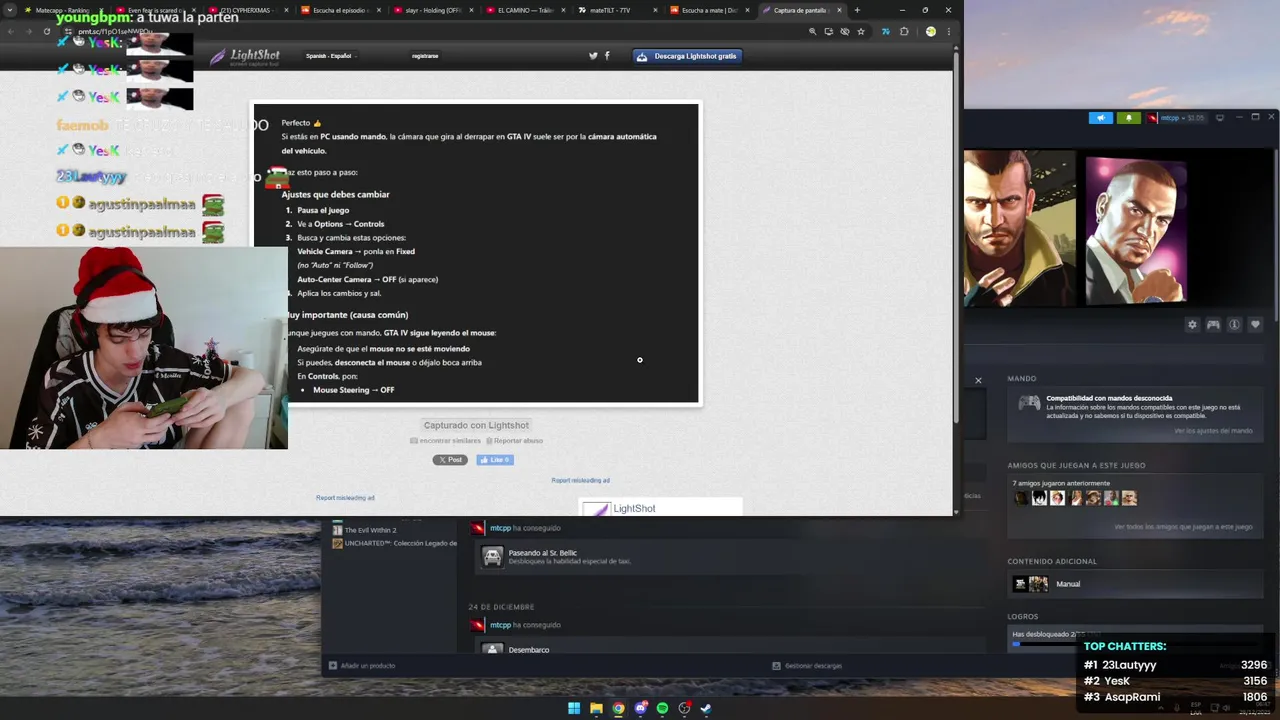
Task: Add game to favorites with heart icon
Action: [1255, 325]
